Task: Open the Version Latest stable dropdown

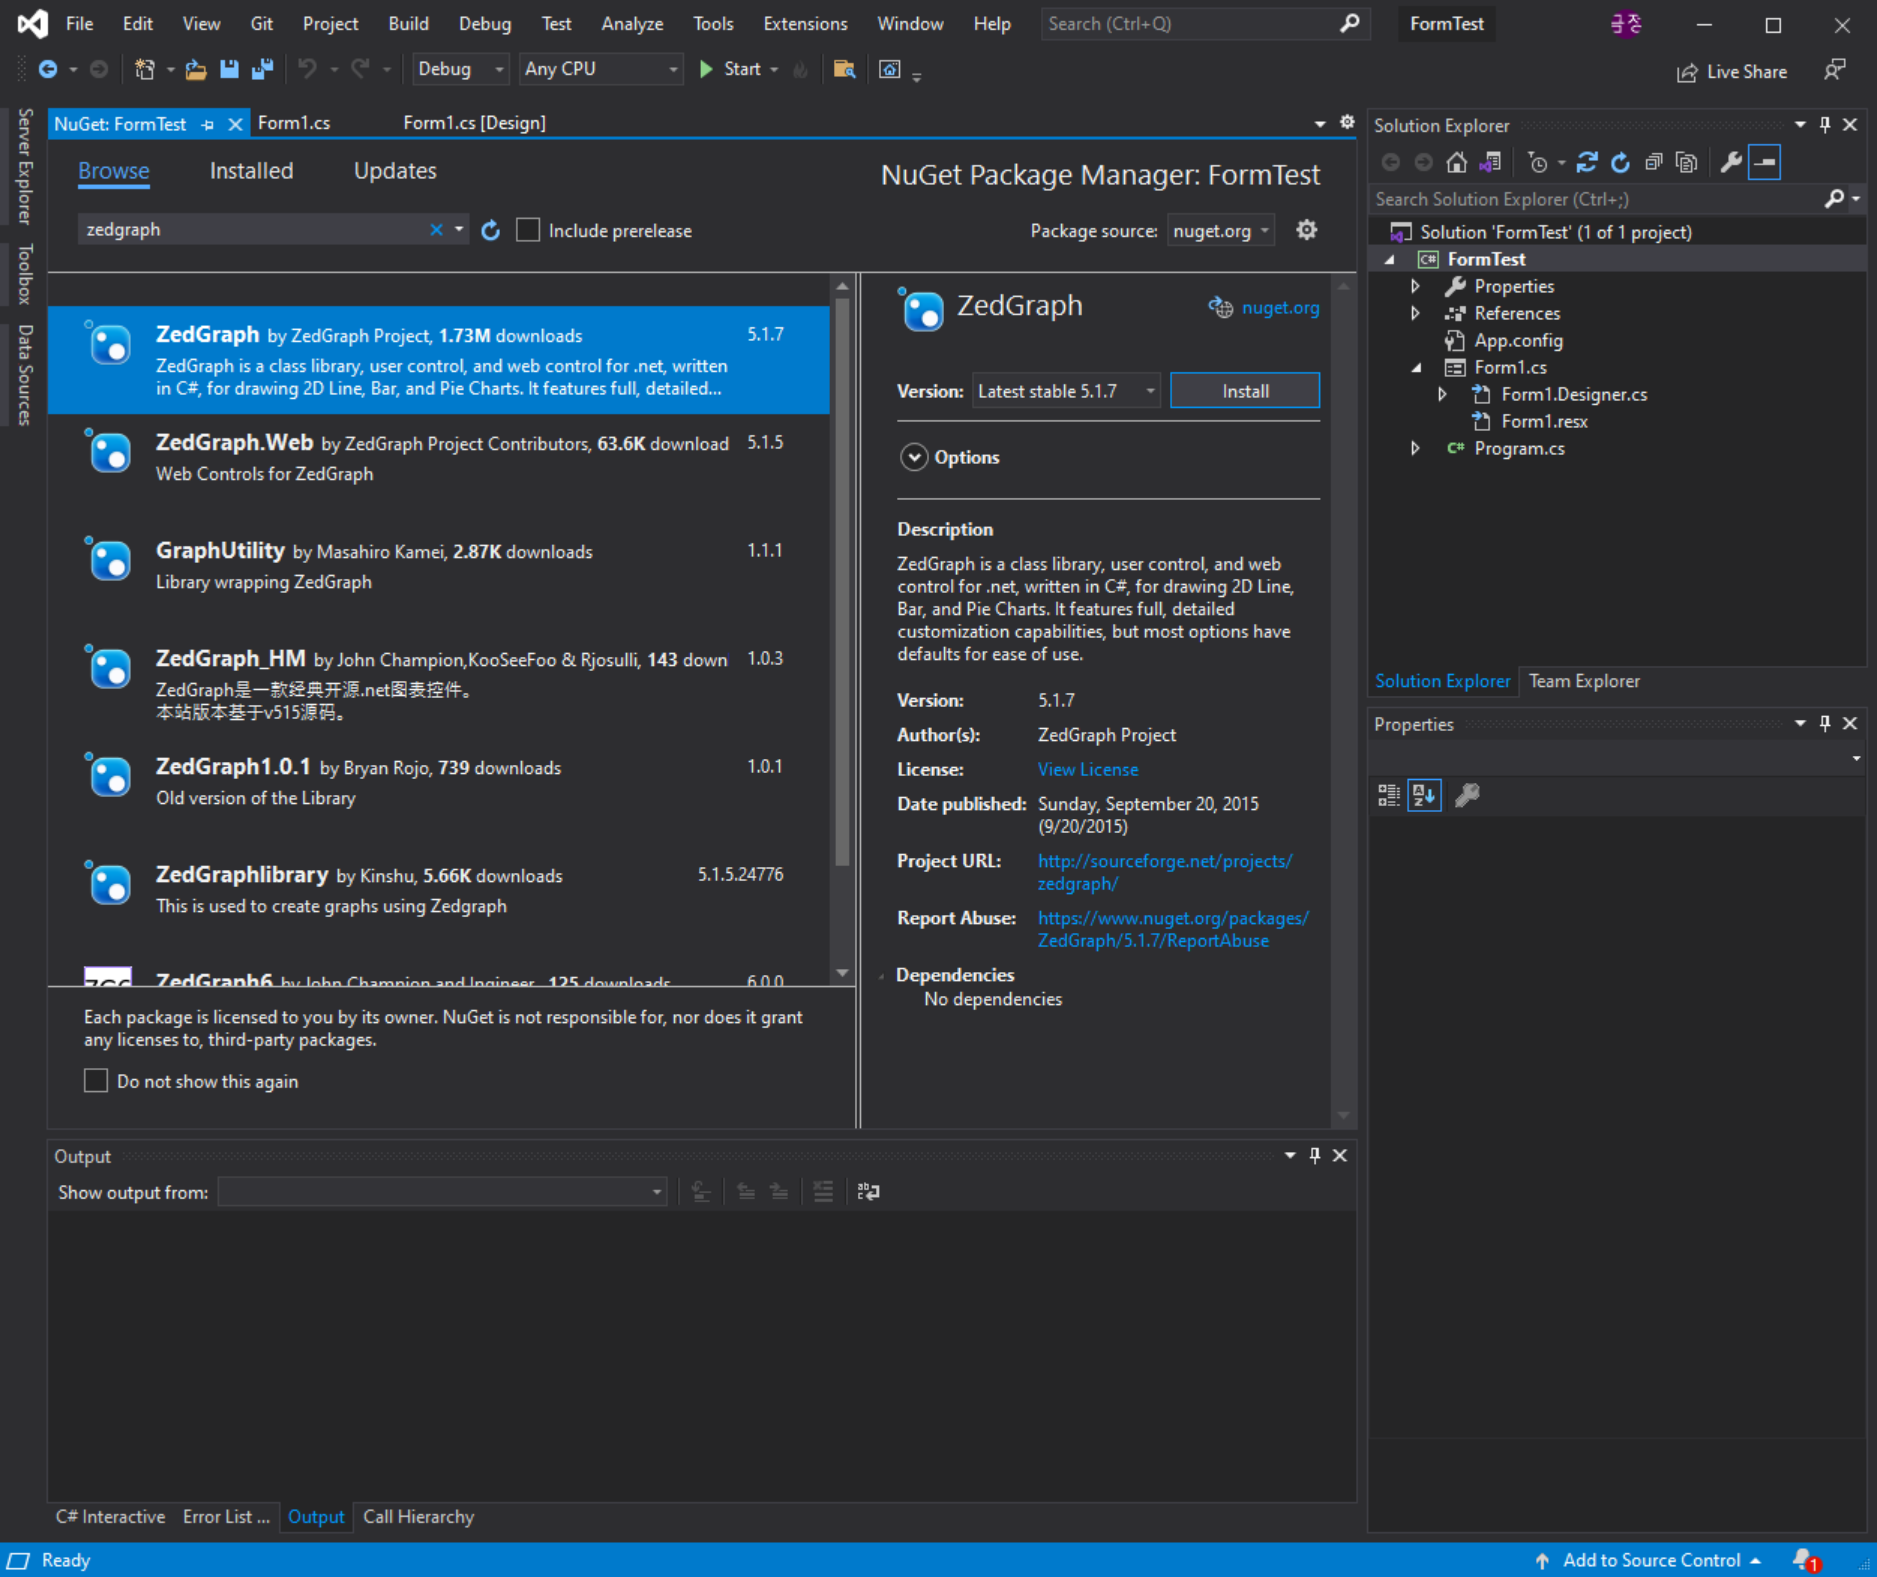Action: pyautogui.click(x=1066, y=391)
